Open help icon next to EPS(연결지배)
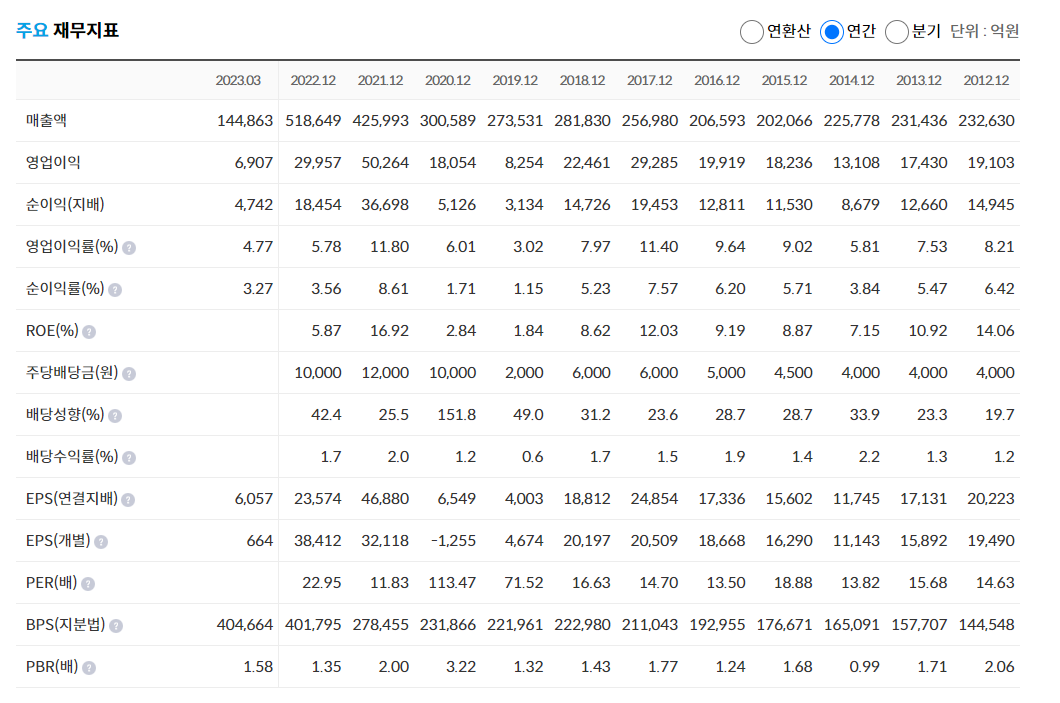 (128, 500)
